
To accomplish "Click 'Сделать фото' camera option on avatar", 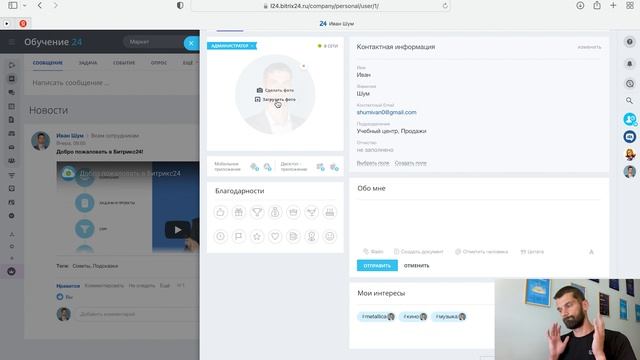I will click(275, 90).
